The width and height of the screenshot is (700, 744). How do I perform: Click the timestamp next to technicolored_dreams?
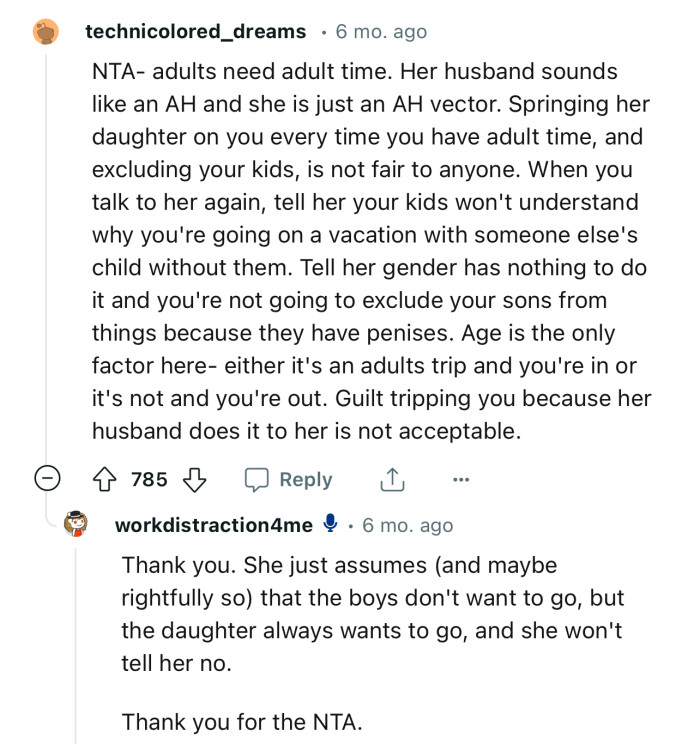click(x=381, y=32)
